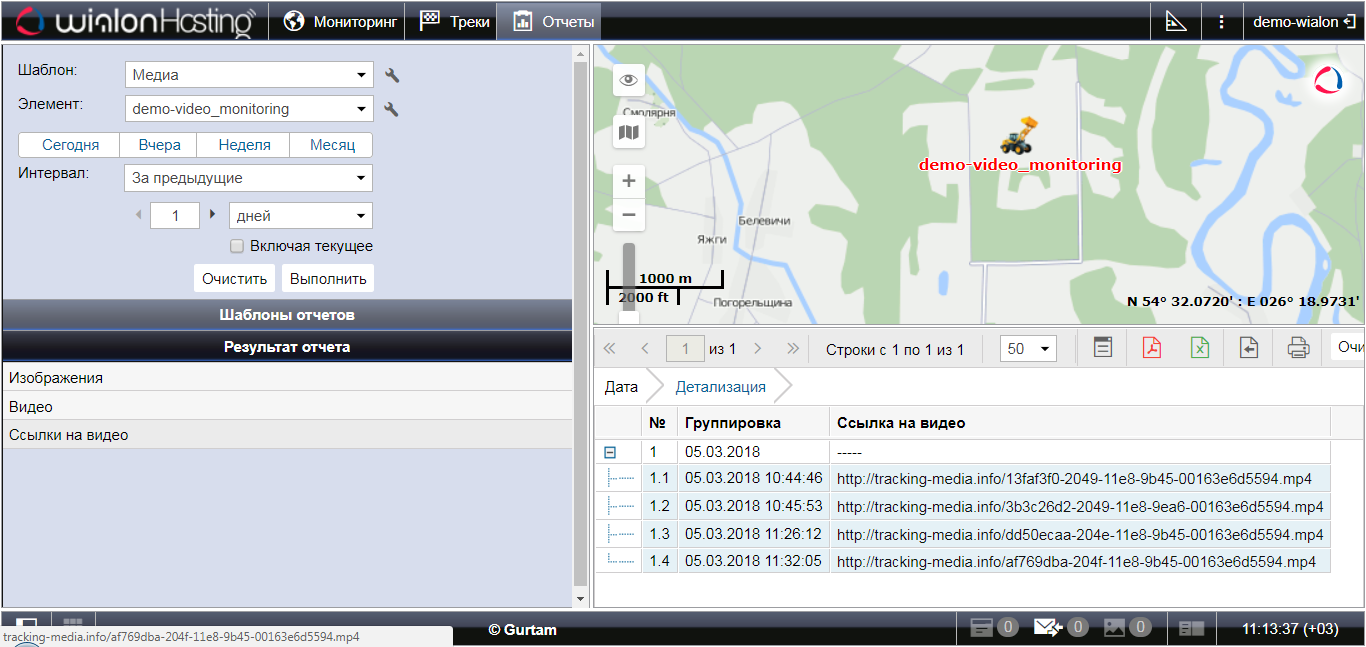Viewport: 1366px width, 647px height.
Task: Enable the Включая текущее checkbox
Action: [x=237, y=246]
